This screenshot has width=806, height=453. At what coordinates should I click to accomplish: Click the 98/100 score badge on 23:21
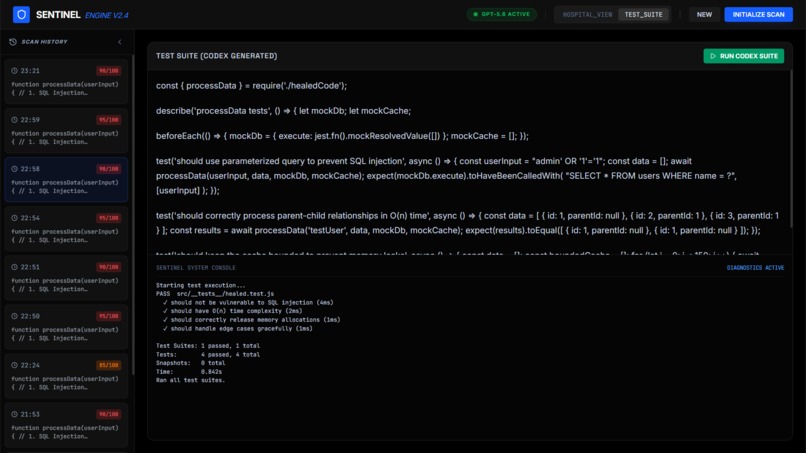point(108,70)
